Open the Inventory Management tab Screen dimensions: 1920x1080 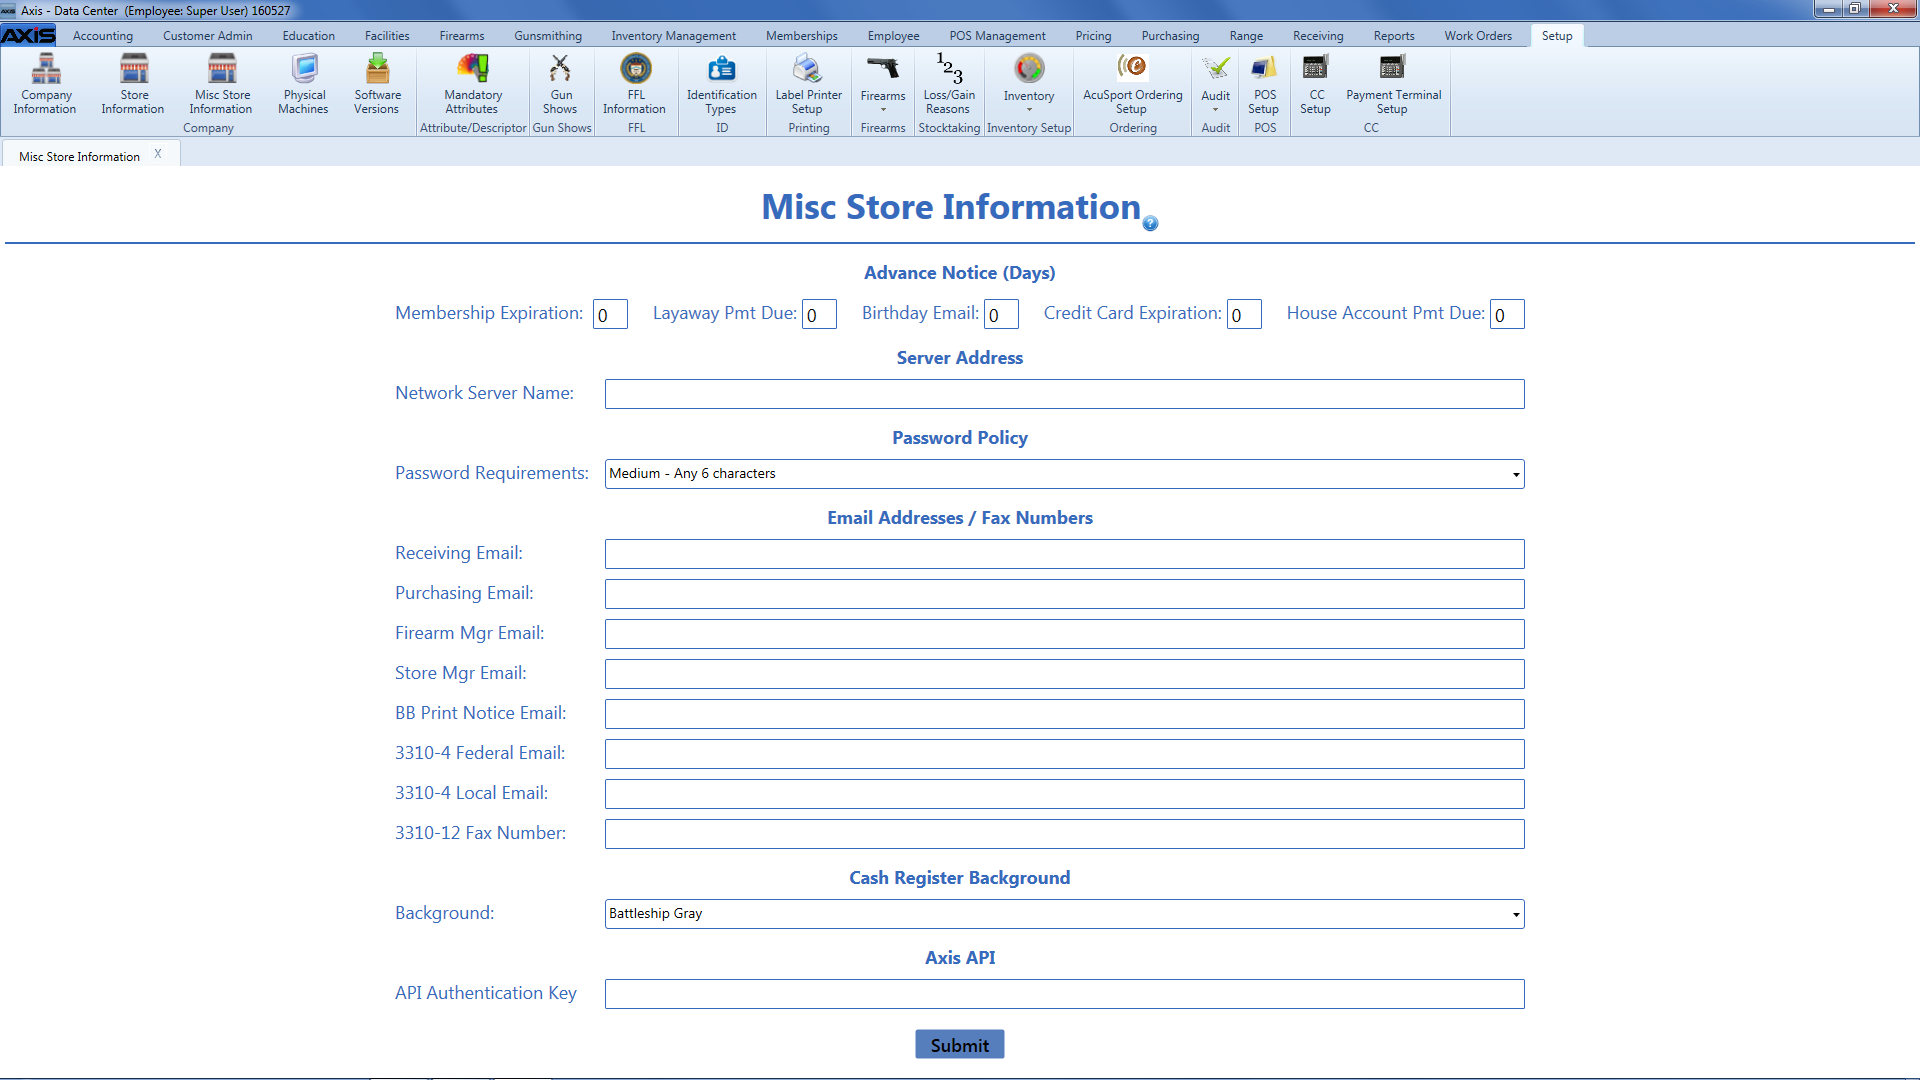[x=674, y=36]
